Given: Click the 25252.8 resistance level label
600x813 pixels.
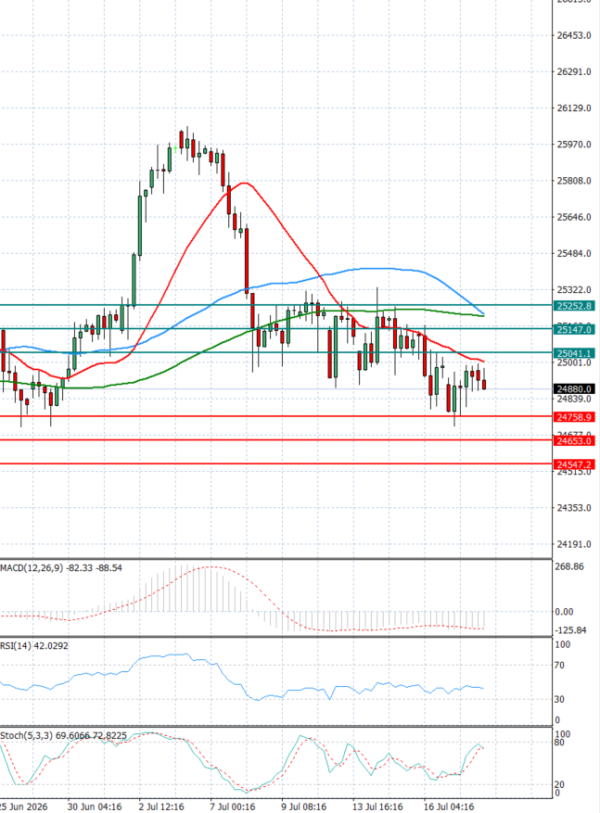Looking at the screenshot, I should [x=574, y=306].
